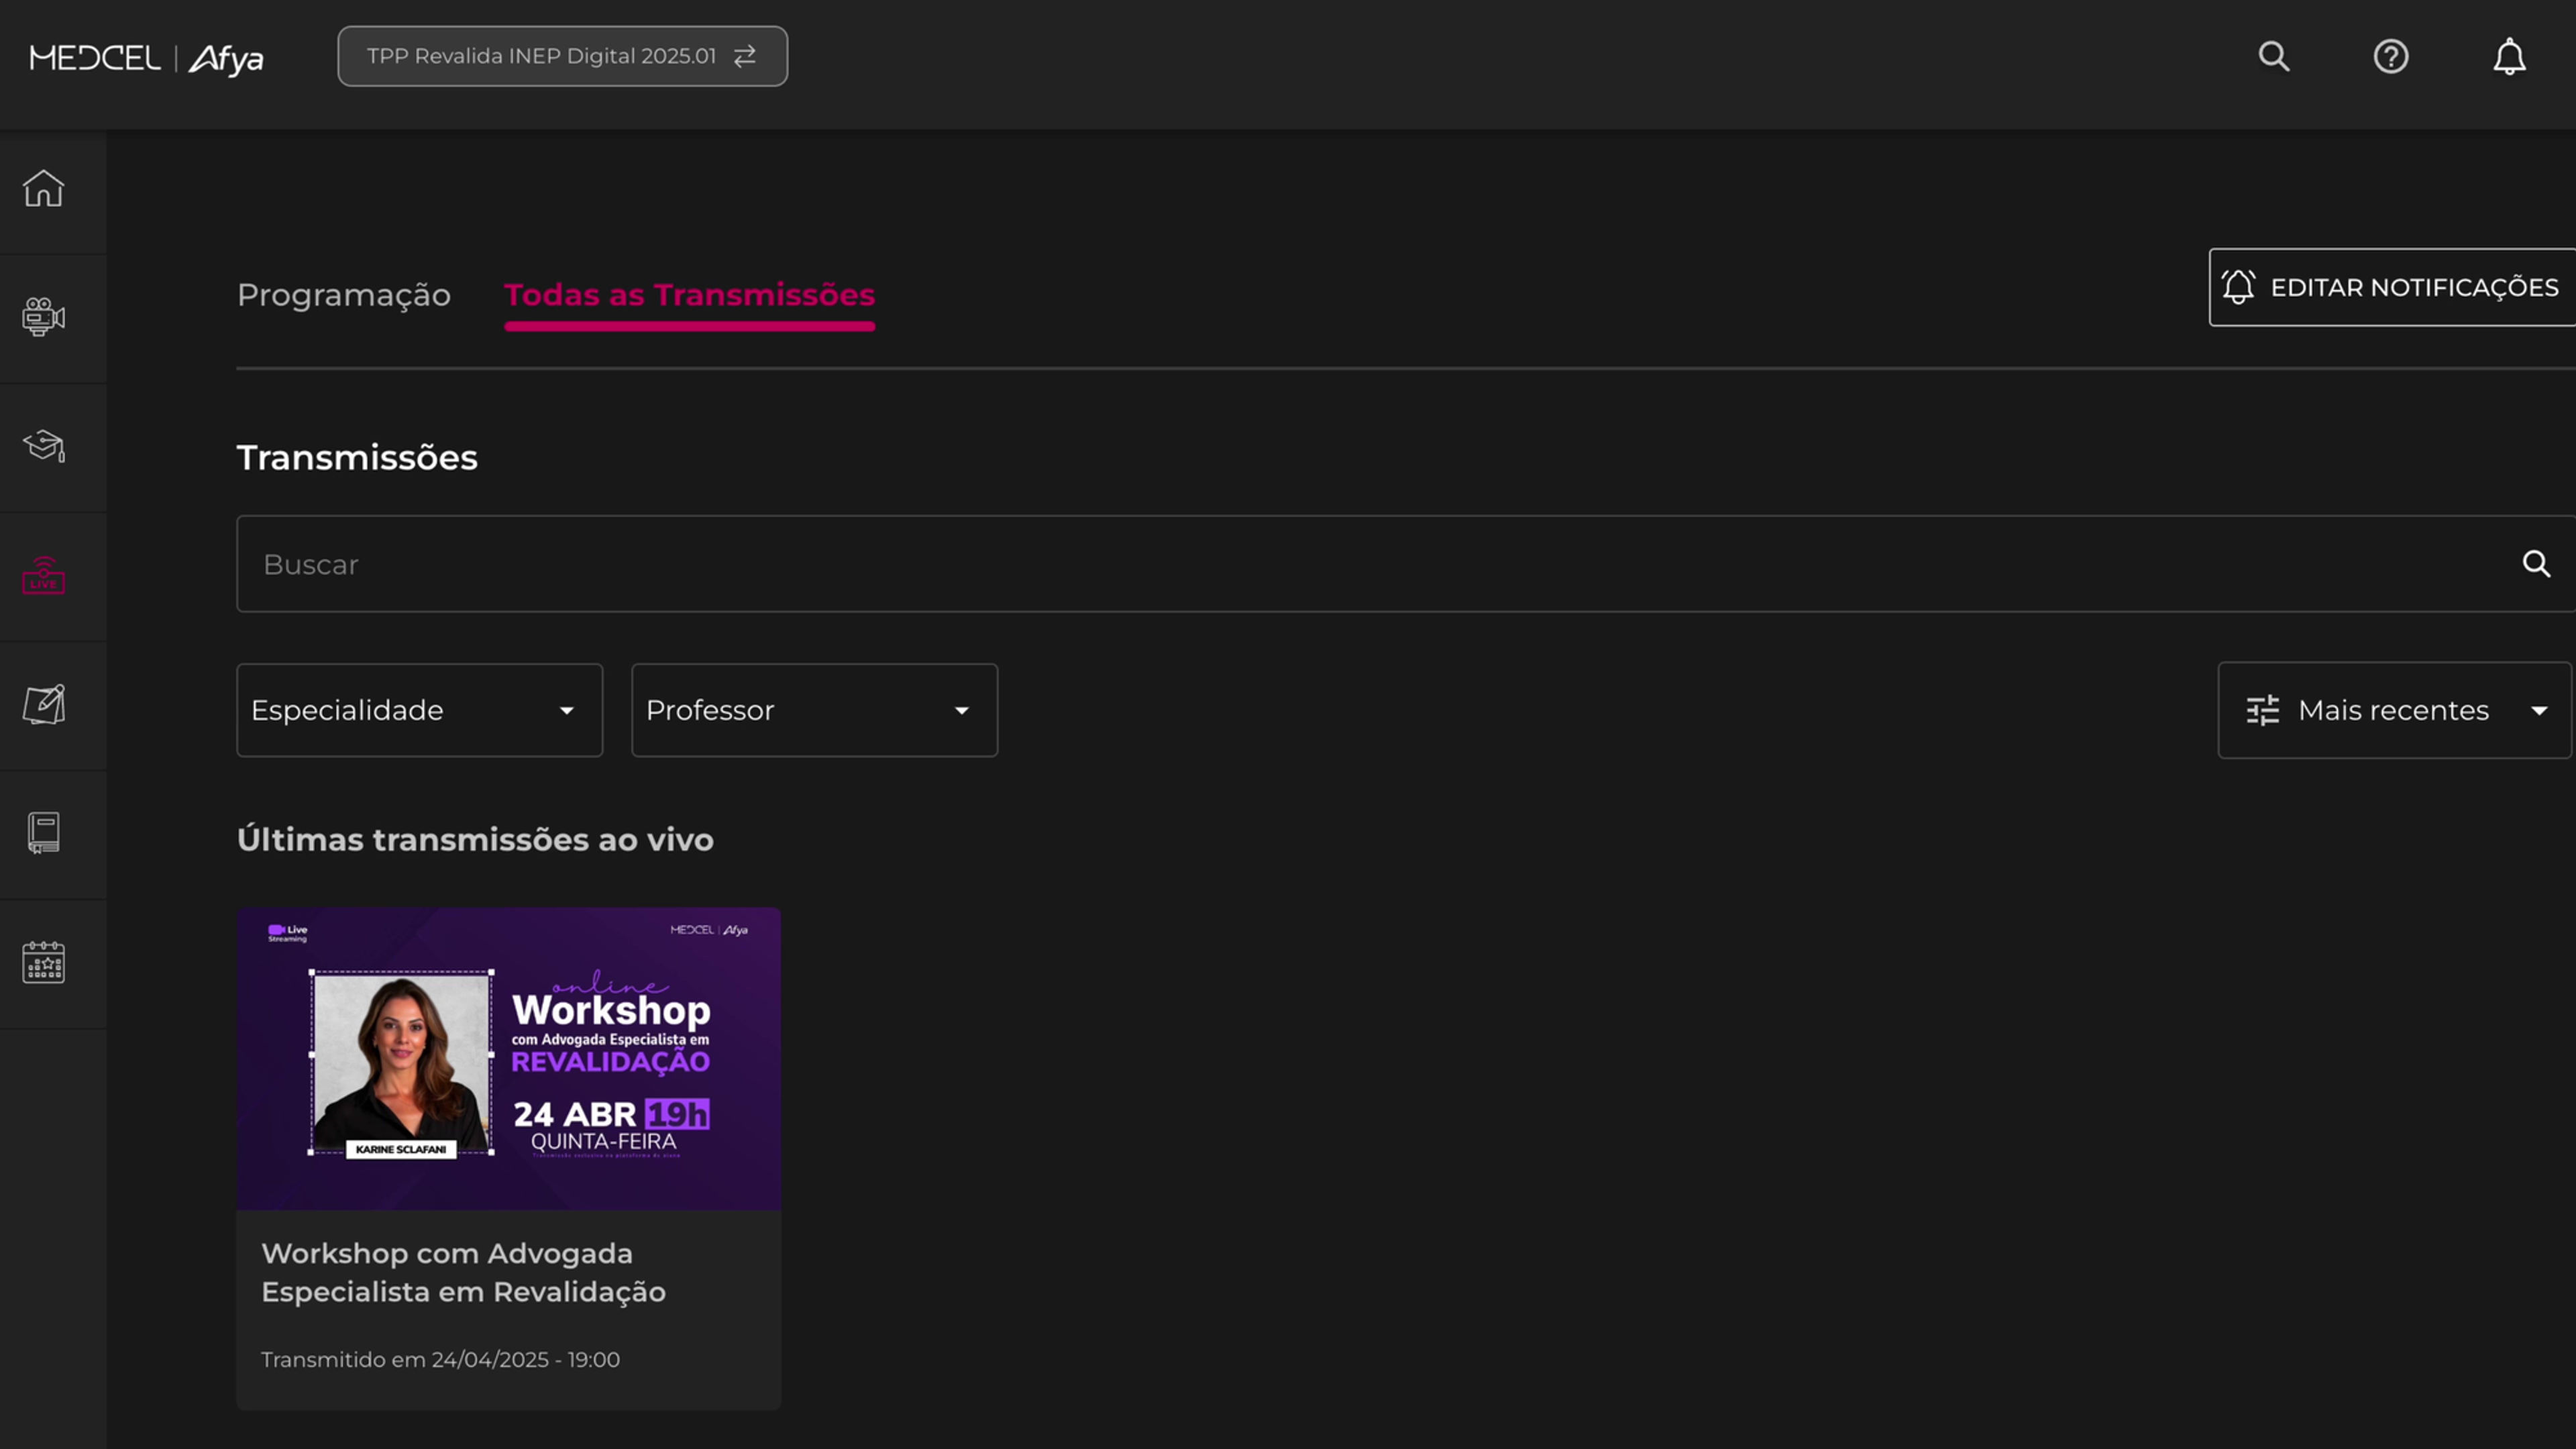The image size is (2576, 1449).
Task: Open the Workshop Revalidação broadcast thumbnail
Action: tap(508, 1059)
